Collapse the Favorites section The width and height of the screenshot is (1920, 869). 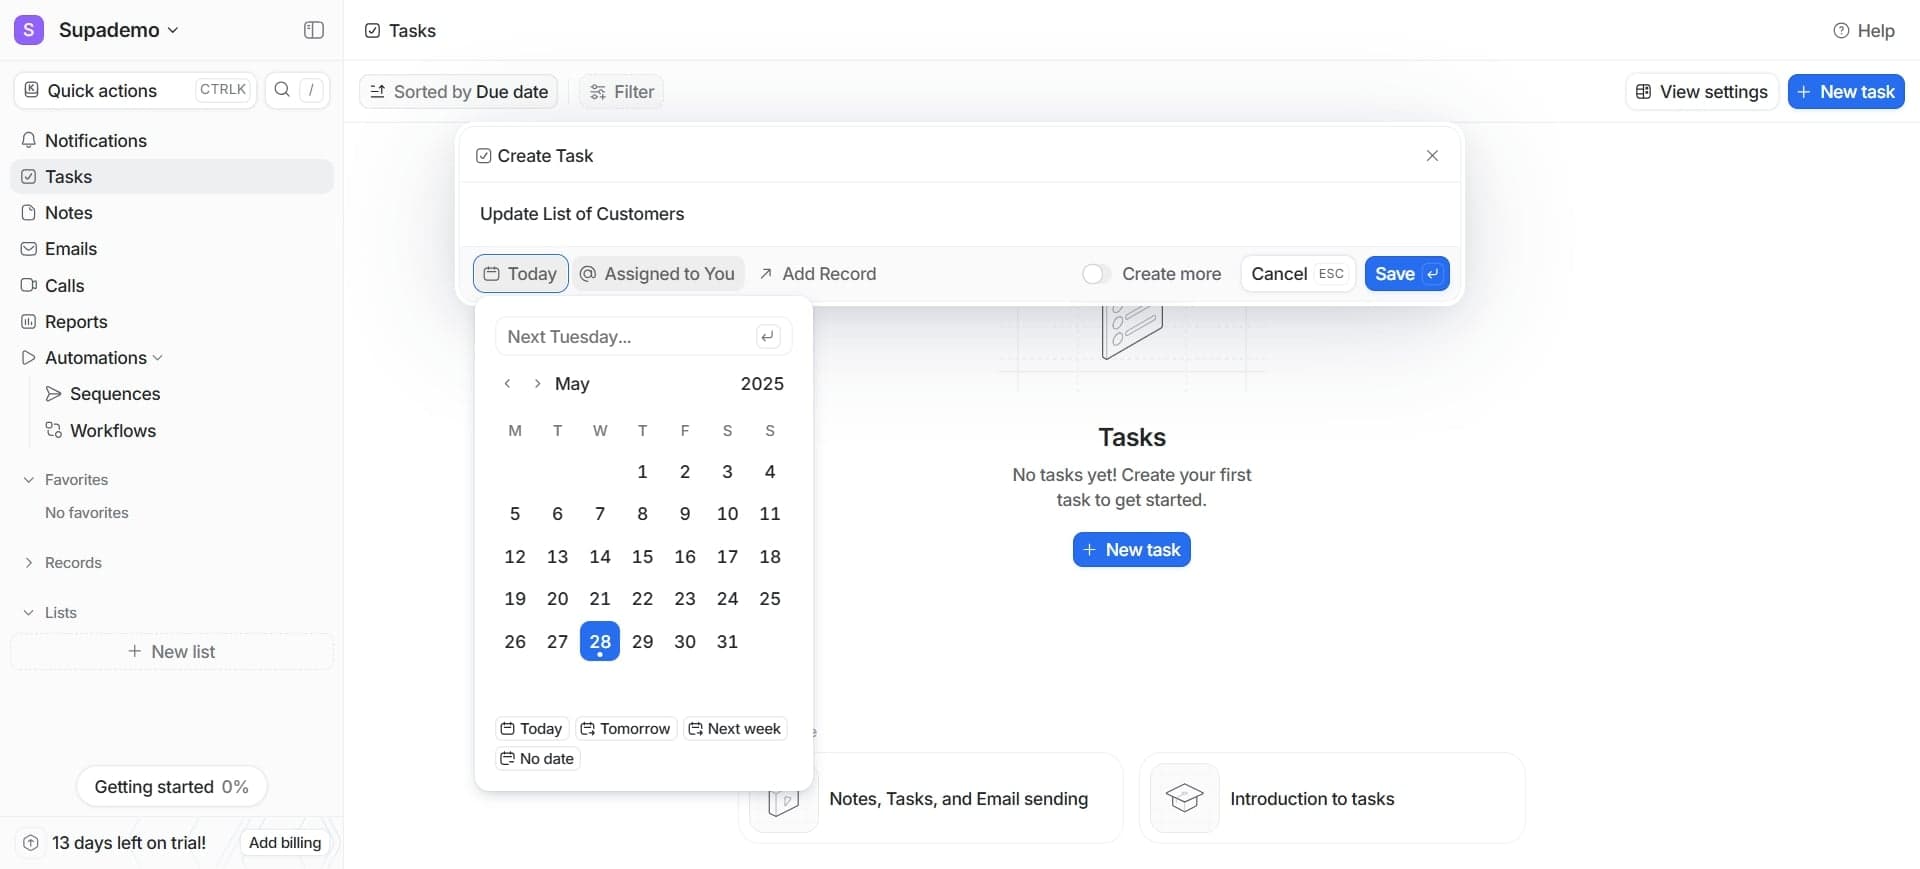(29, 480)
